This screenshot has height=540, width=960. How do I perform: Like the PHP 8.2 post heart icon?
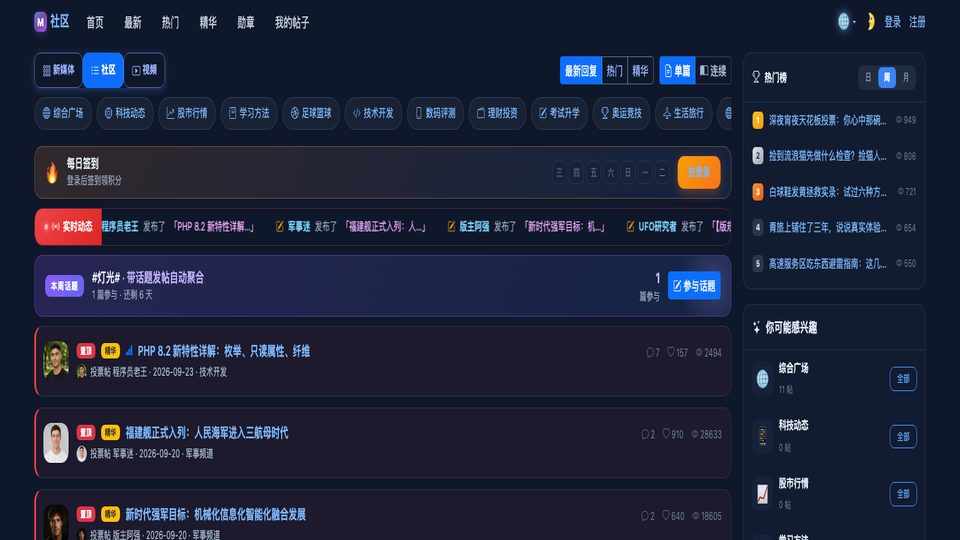[670, 352]
